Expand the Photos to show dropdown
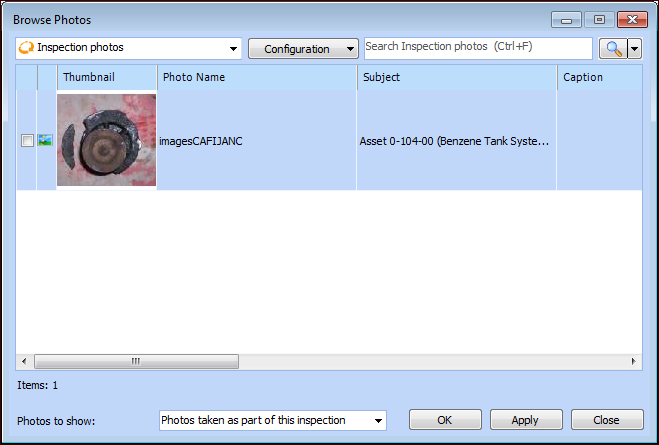The width and height of the screenshot is (659, 445). 273,420
